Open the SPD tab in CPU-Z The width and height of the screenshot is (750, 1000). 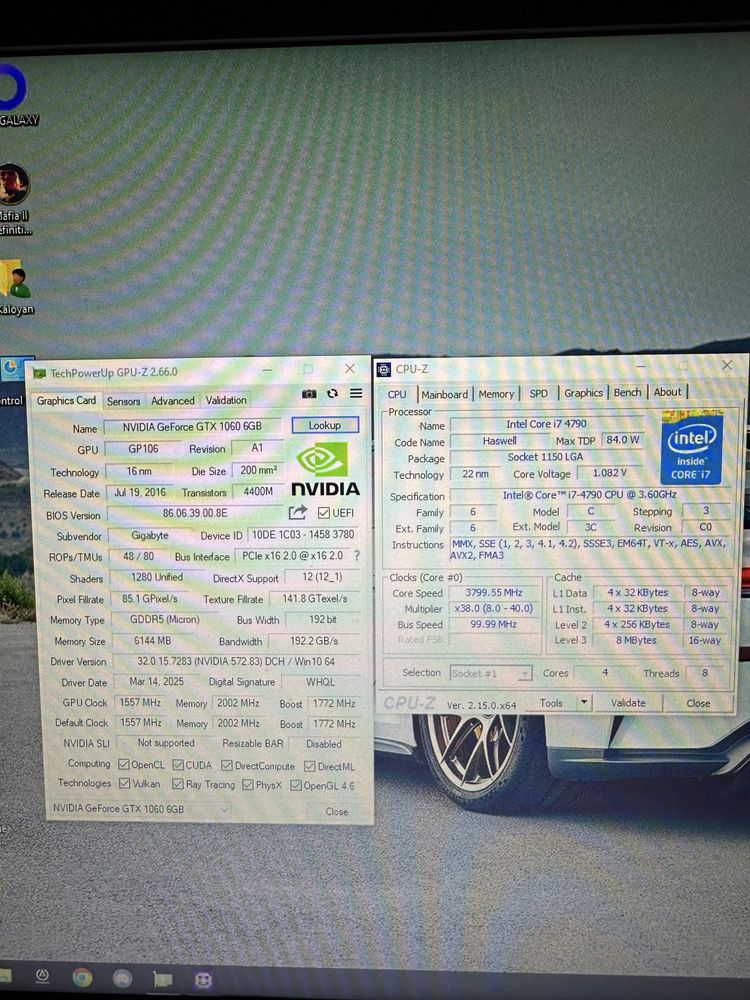[539, 393]
